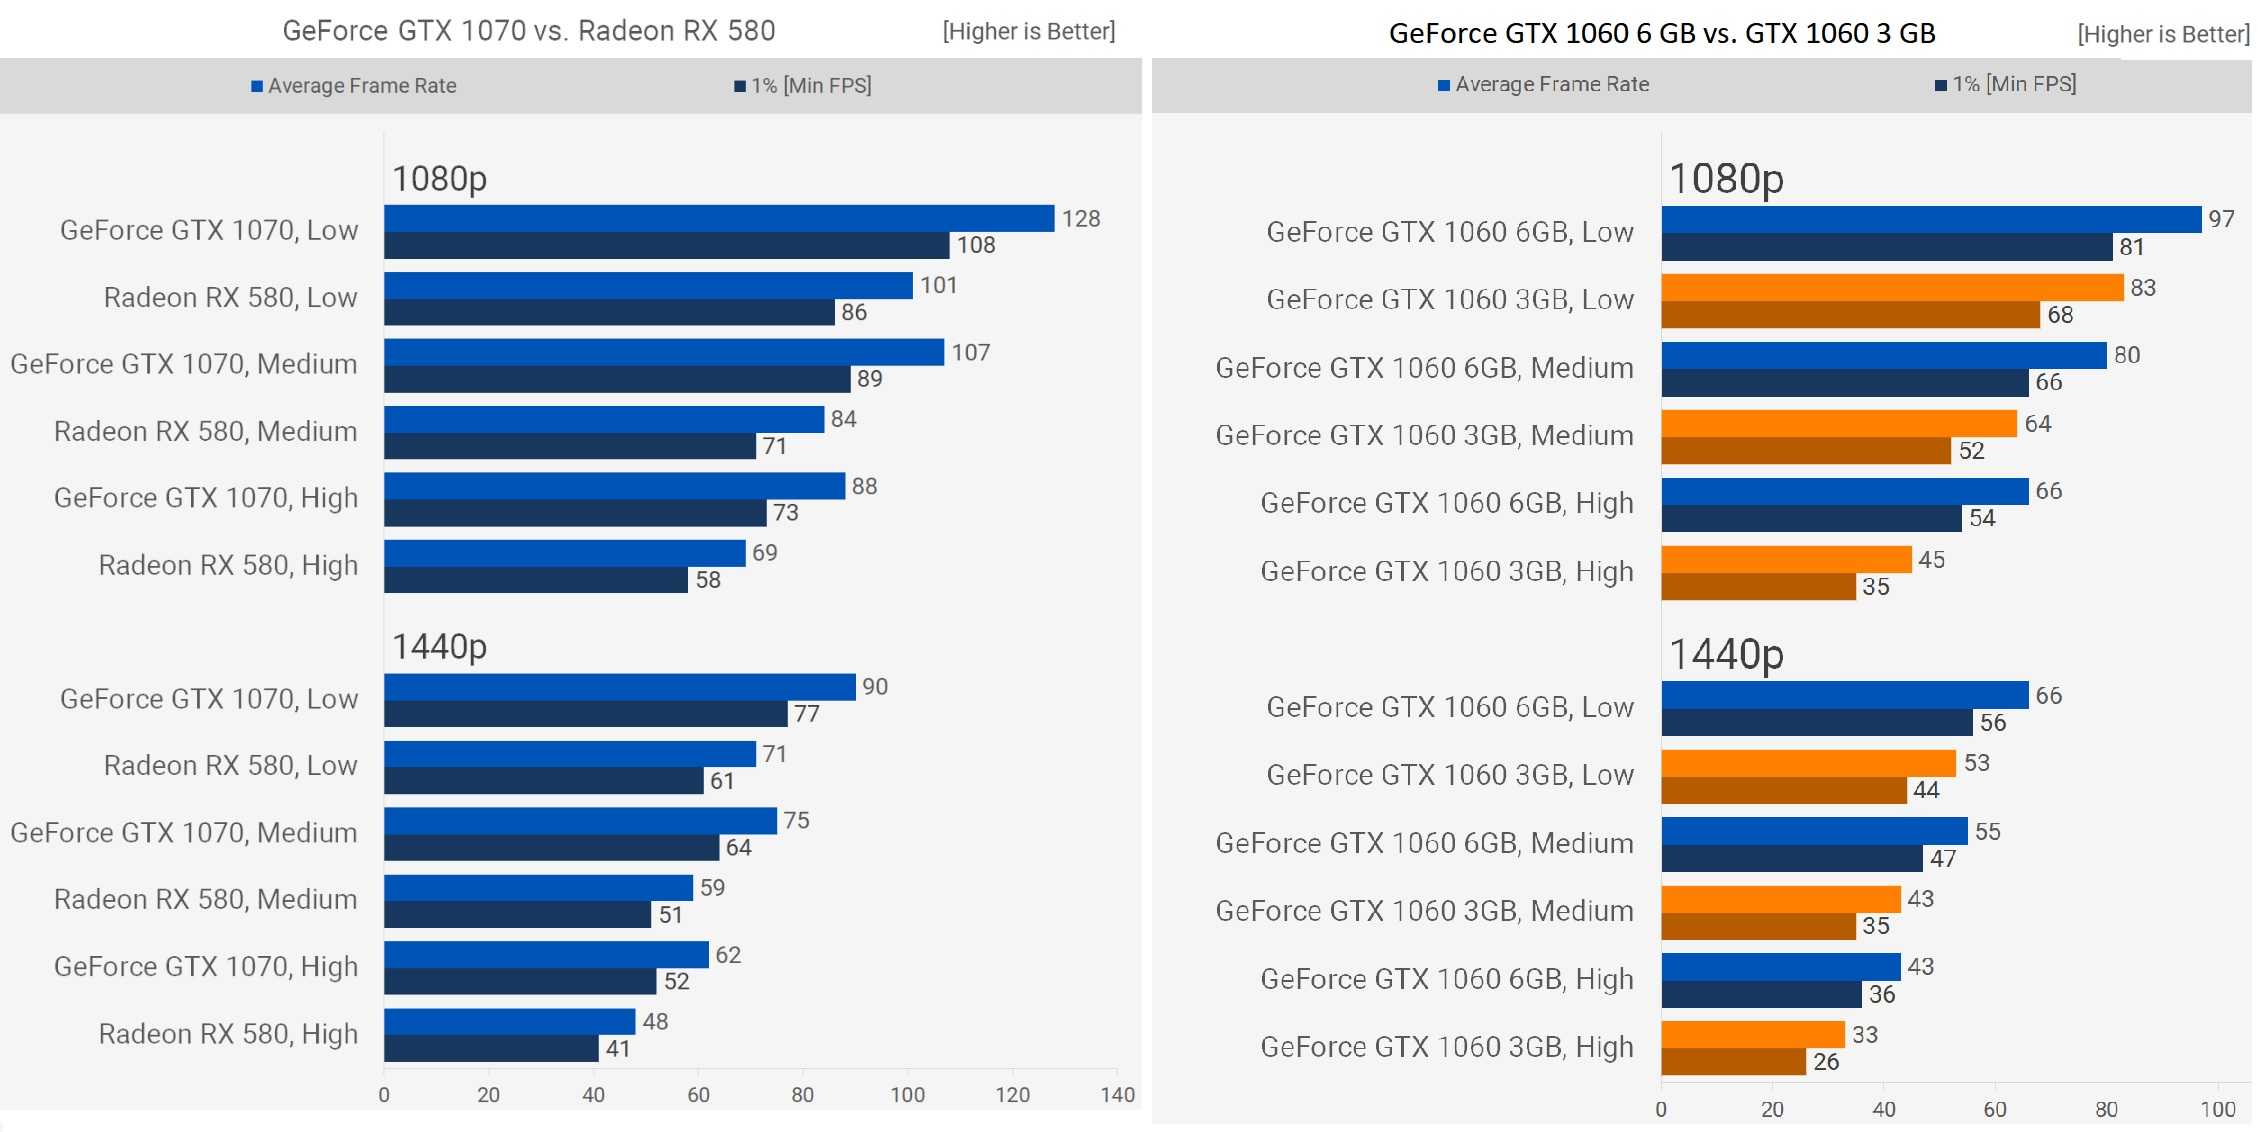Click the 1440p 'GeForce GTX 1060 3GB, High' row label
2258x1132 pixels.
(x=1447, y=1047)
